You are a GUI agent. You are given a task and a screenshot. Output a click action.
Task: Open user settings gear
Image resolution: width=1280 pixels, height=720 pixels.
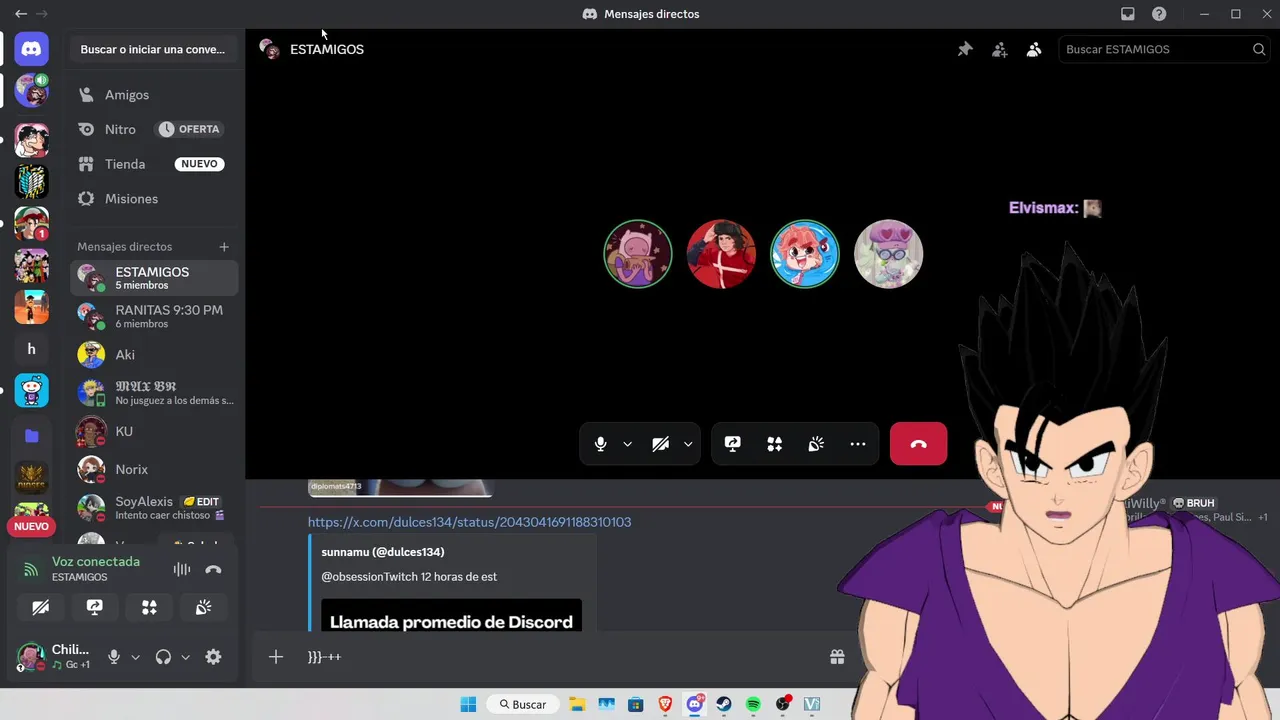pos(213,657)
